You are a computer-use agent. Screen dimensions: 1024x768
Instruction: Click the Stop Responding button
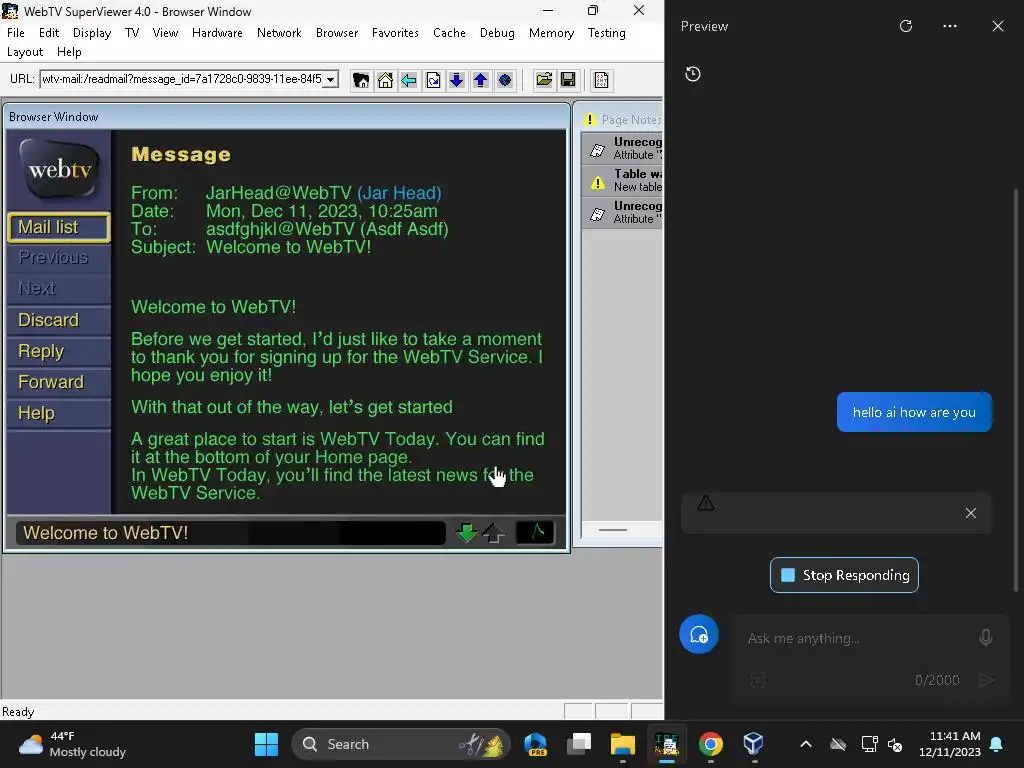click(844, 575)
